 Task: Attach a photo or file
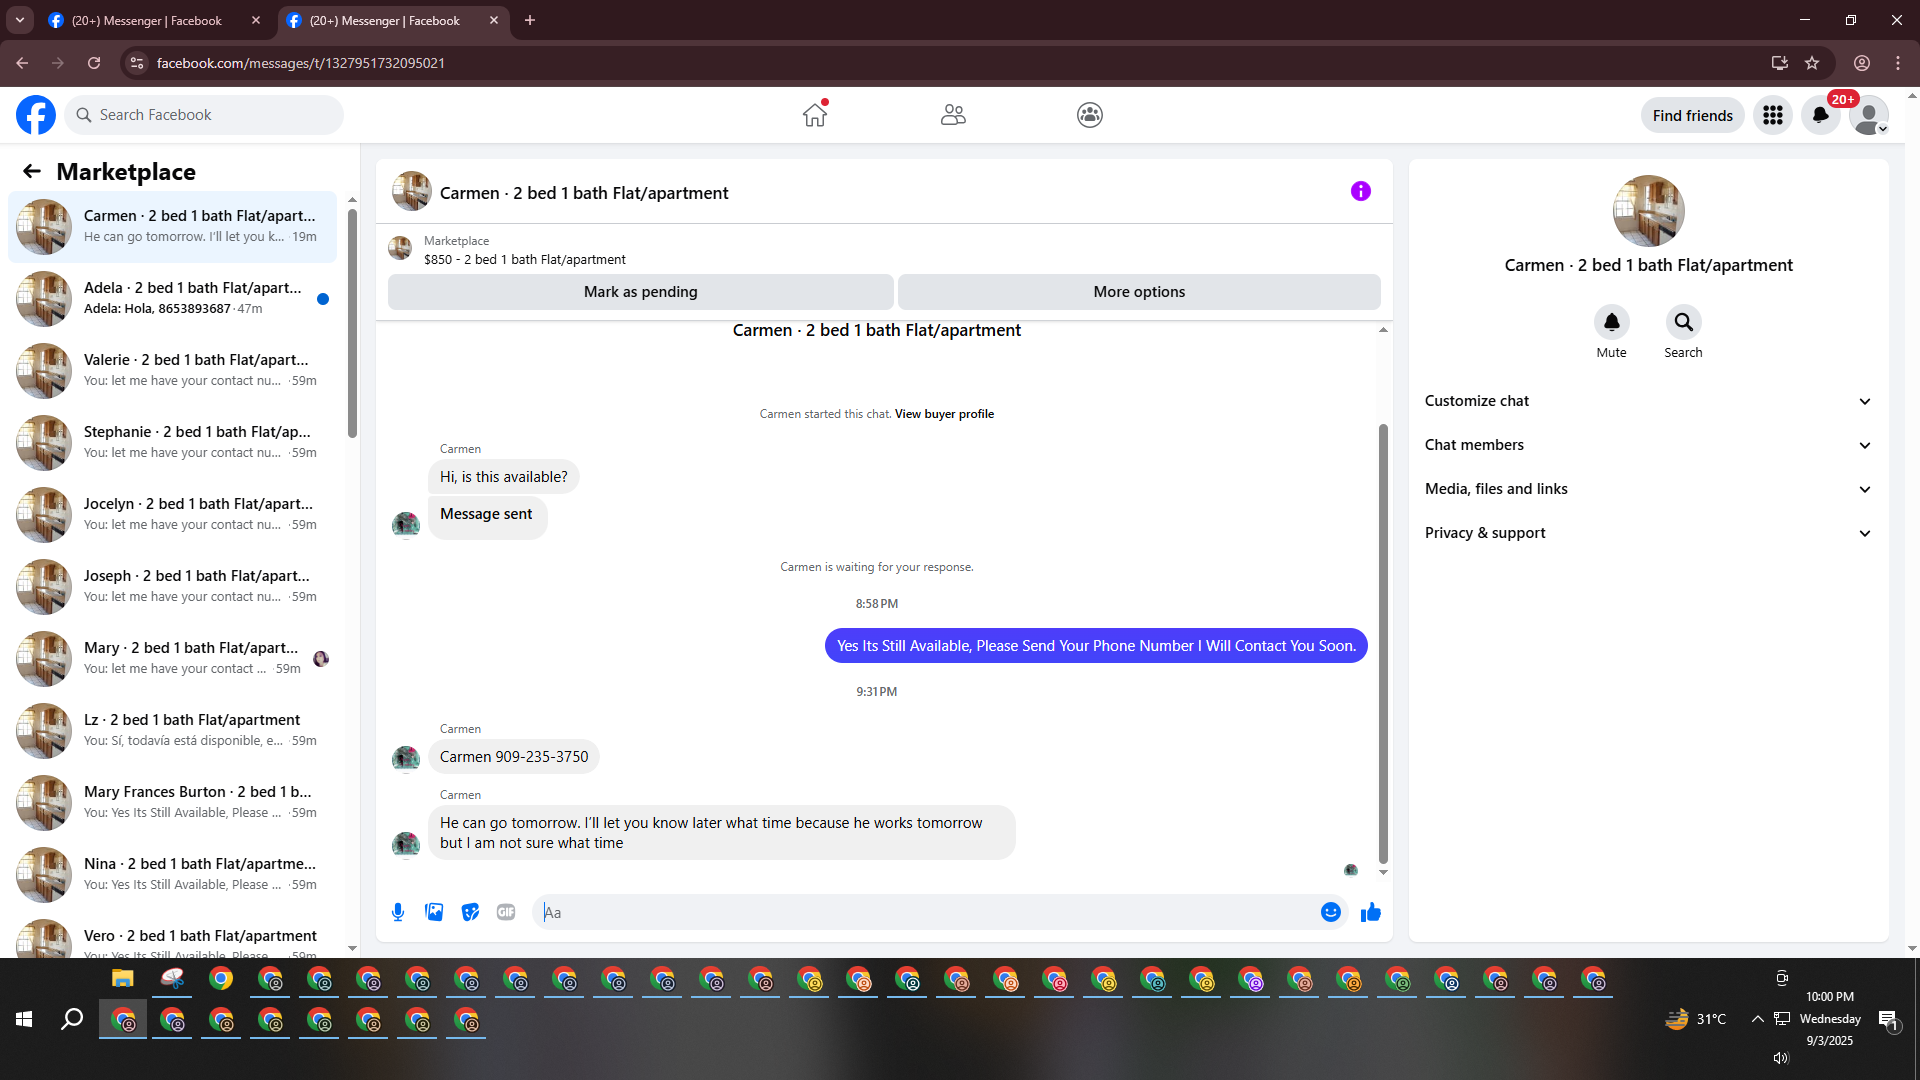[434, 912]
